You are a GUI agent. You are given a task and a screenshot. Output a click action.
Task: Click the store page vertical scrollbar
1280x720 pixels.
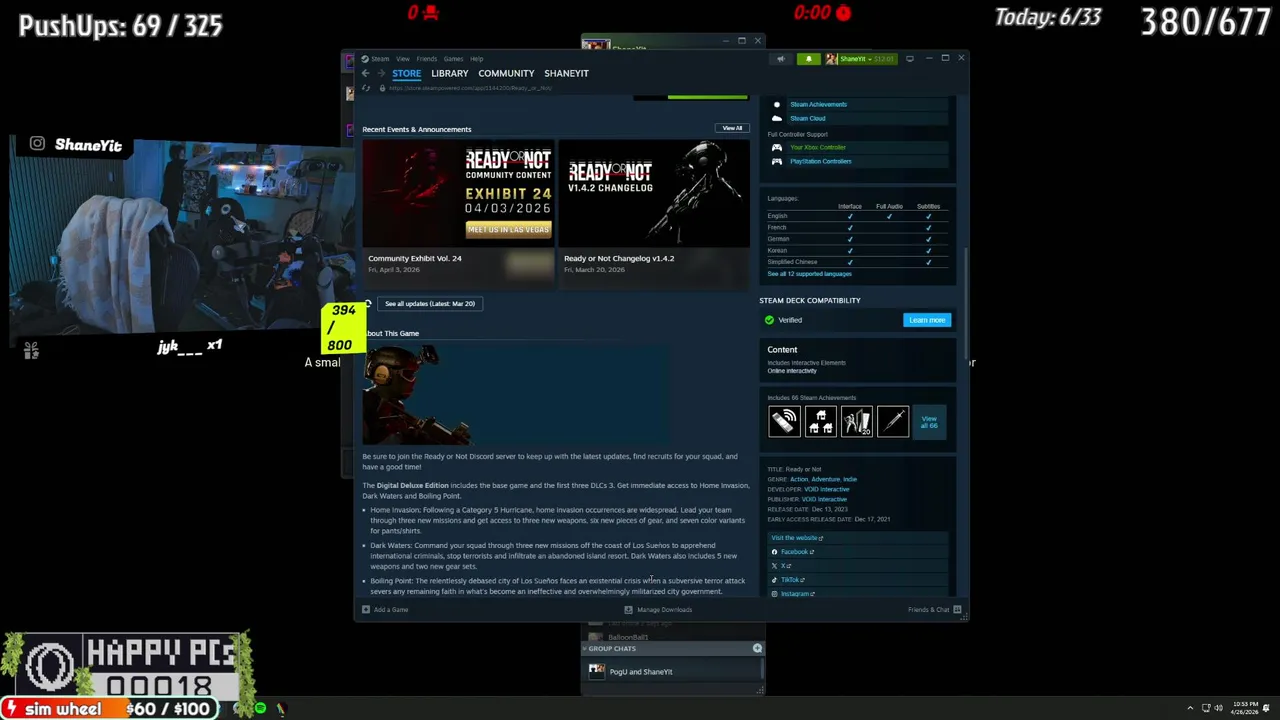(965, 305)
